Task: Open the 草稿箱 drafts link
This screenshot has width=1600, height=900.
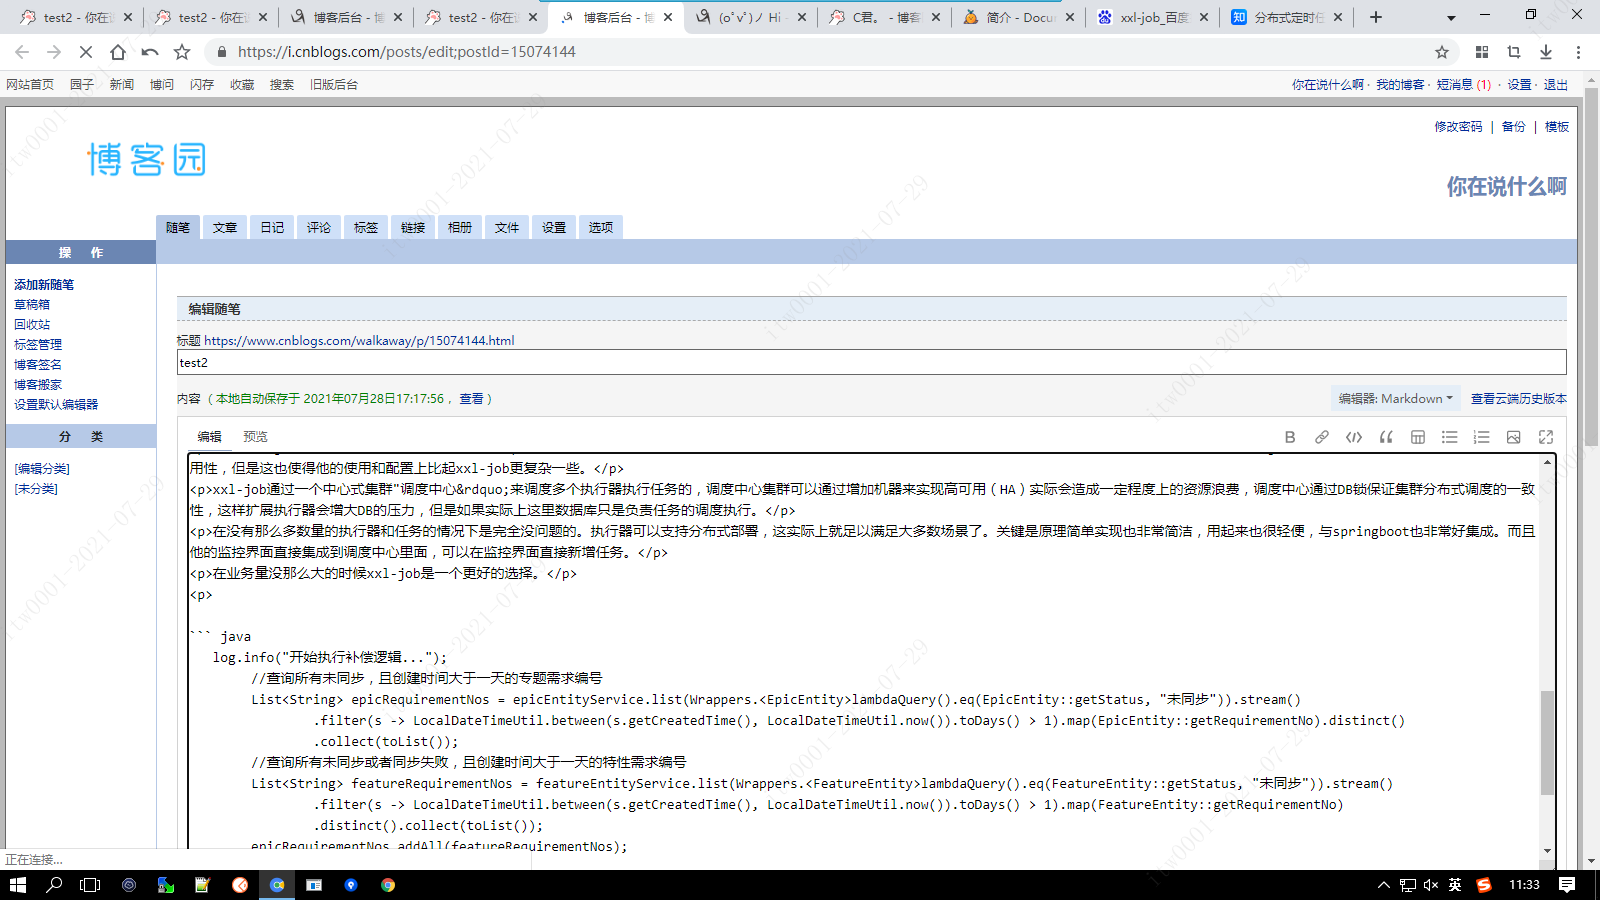Action: (x=32, y=305)
